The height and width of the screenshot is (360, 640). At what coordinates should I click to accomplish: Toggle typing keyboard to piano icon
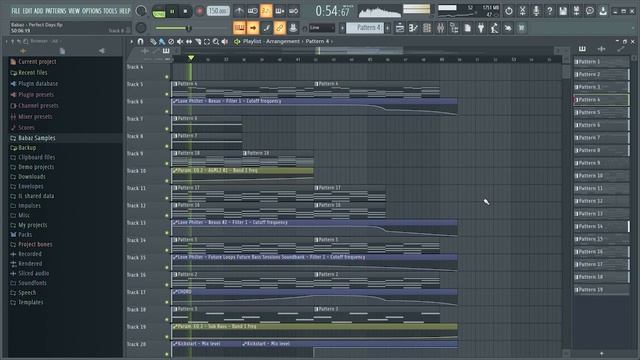pyautogui.click(x=239, y=28)
